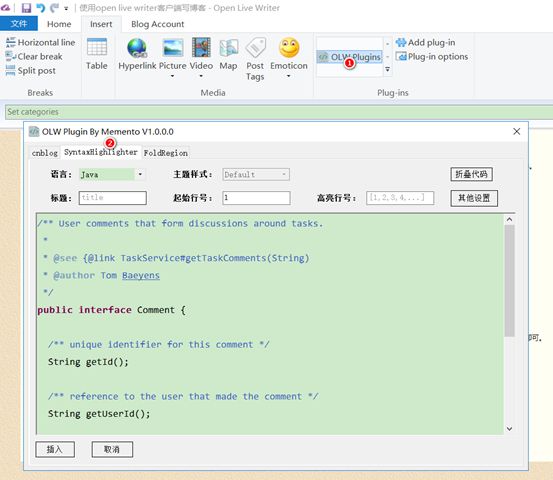Click the Picture icon
553x480 pixels.
(172, 48)
